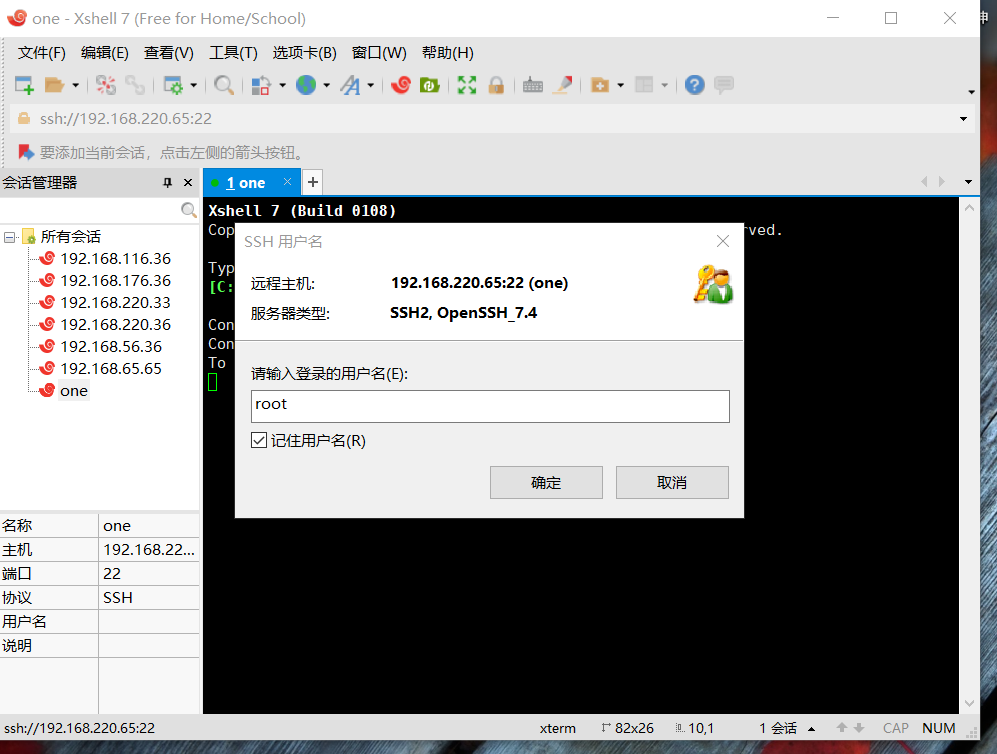Uncheck the 记住用户名(R) checkbox

259,440
